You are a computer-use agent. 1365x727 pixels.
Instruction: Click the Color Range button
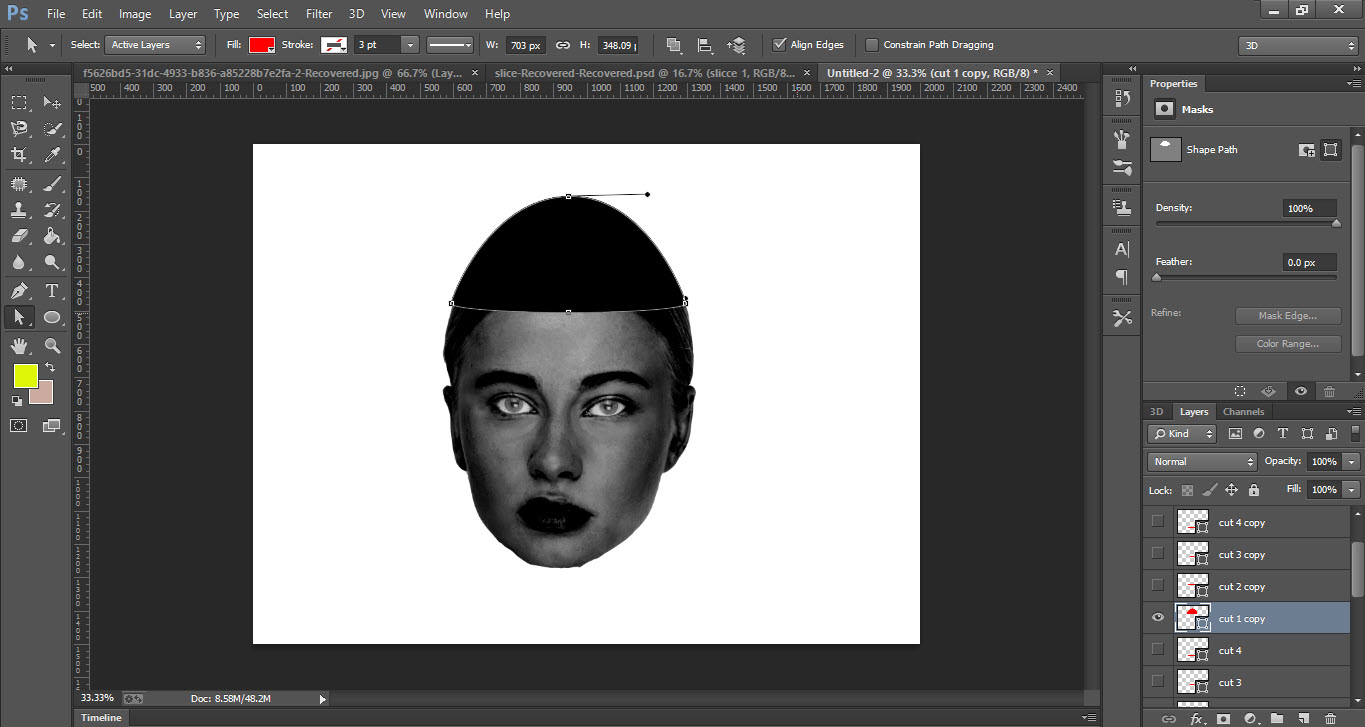[x=1287, y=344]
